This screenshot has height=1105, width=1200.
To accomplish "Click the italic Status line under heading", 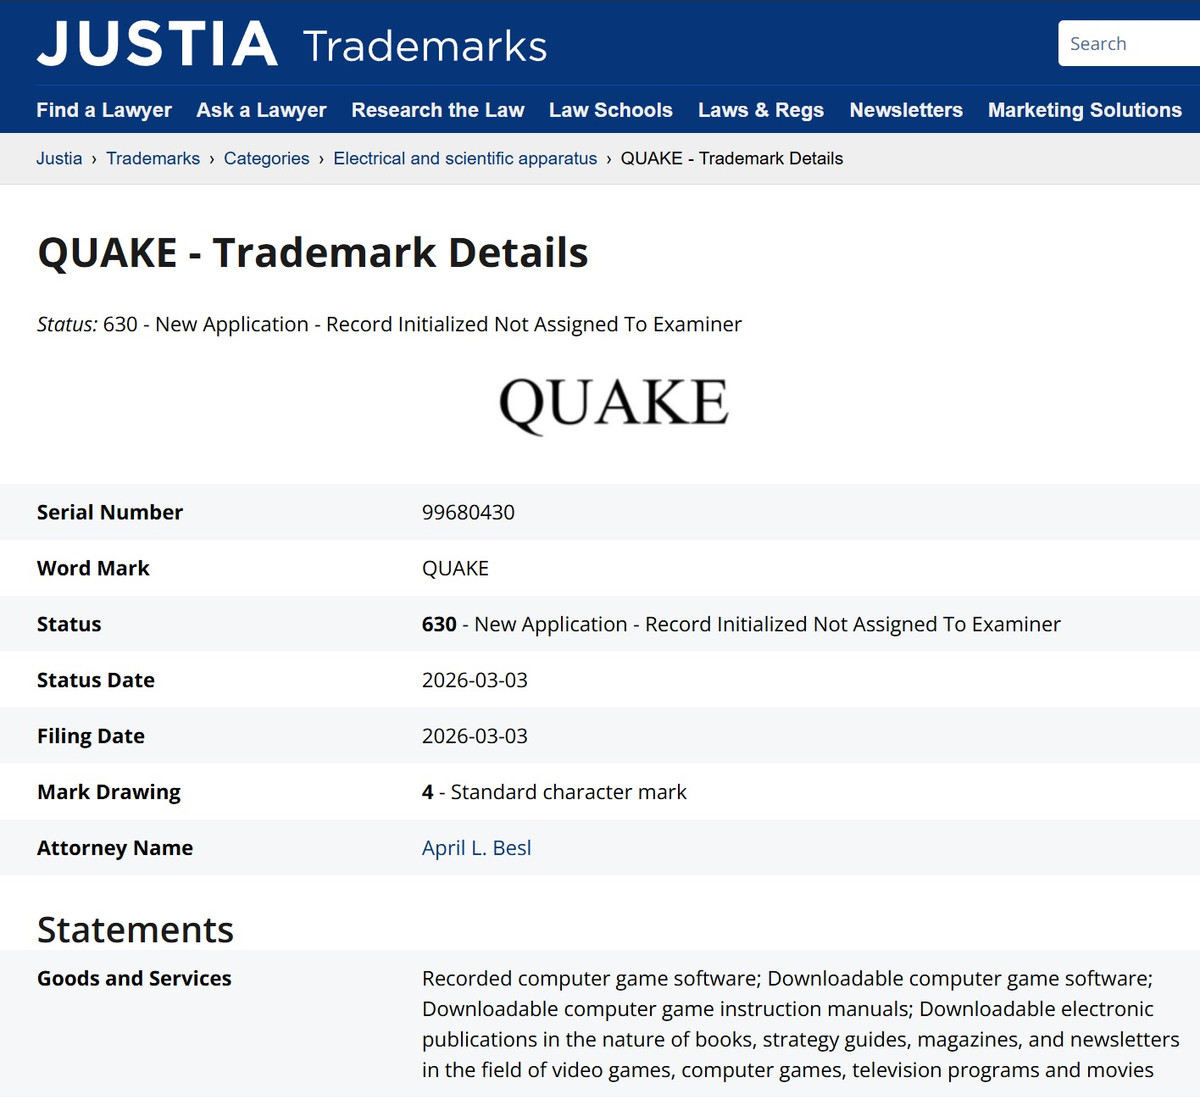I will pos(389,324).
